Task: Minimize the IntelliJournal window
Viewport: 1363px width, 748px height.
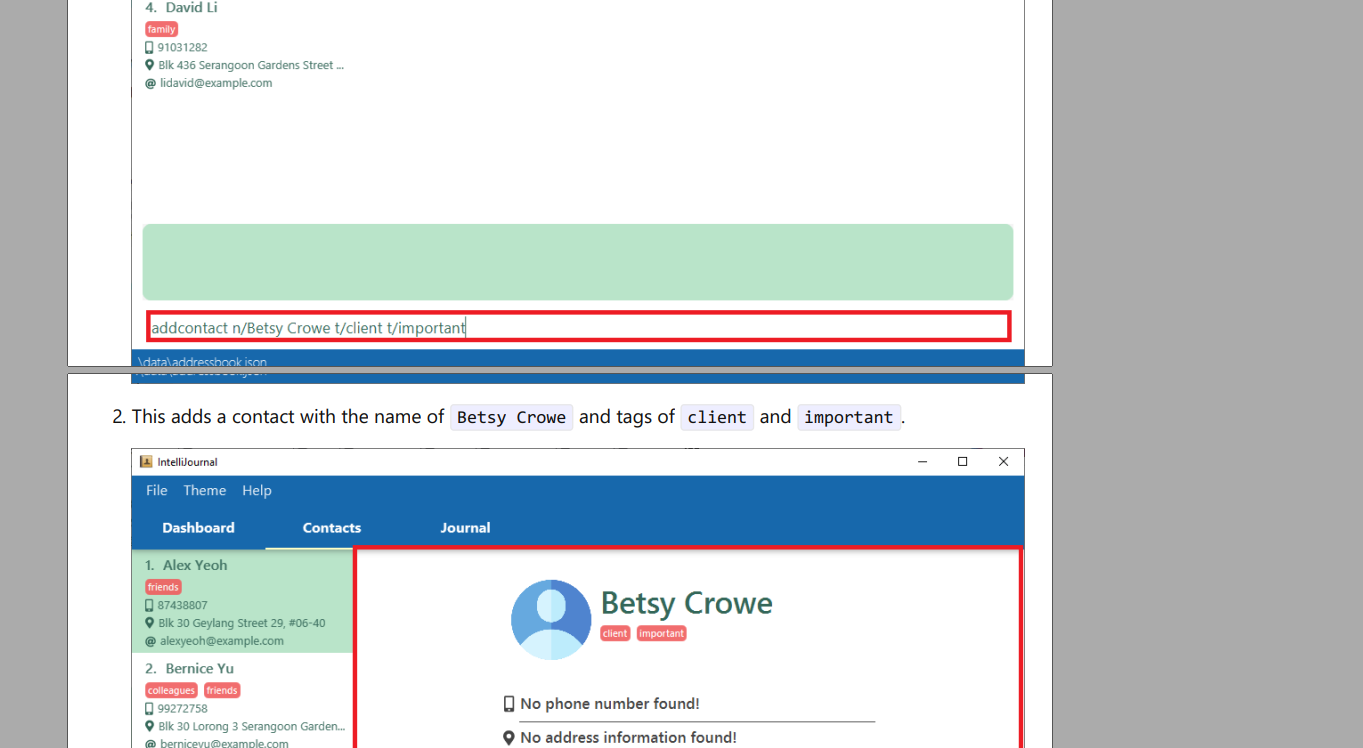Action: coord(922,462)
